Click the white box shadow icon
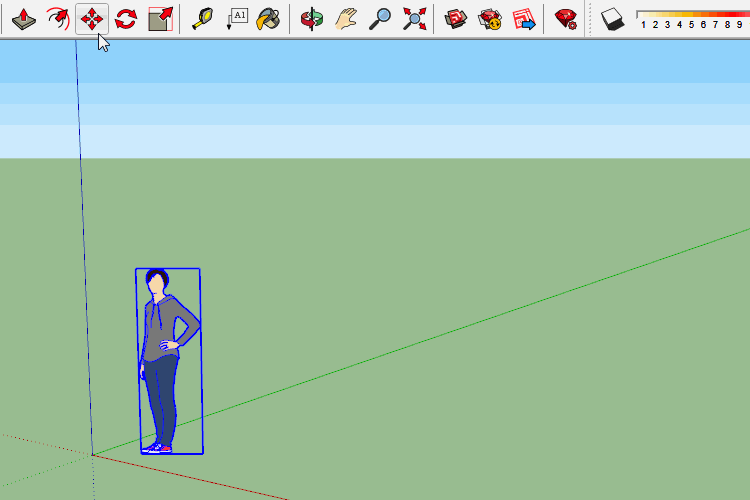The width and height of the screenshot is (750, 500). (612, 18)
